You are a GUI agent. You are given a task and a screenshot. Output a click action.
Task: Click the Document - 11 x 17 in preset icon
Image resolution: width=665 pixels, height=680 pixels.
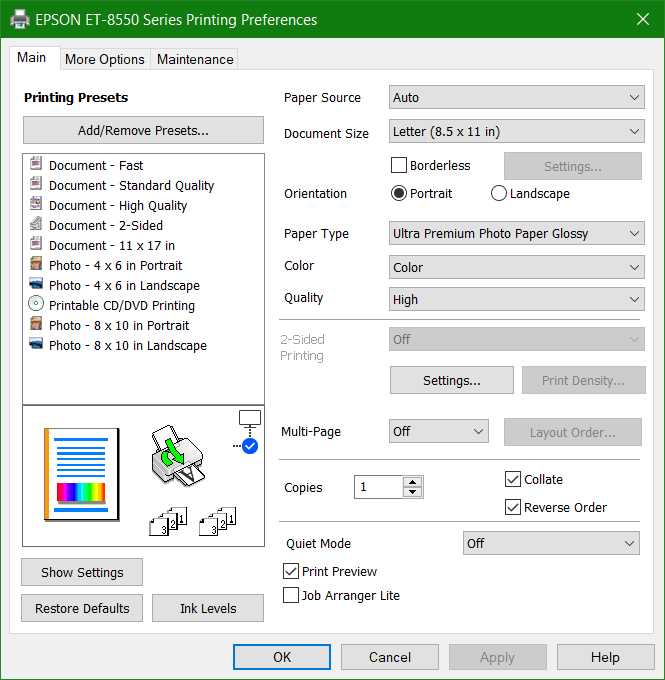36,244
